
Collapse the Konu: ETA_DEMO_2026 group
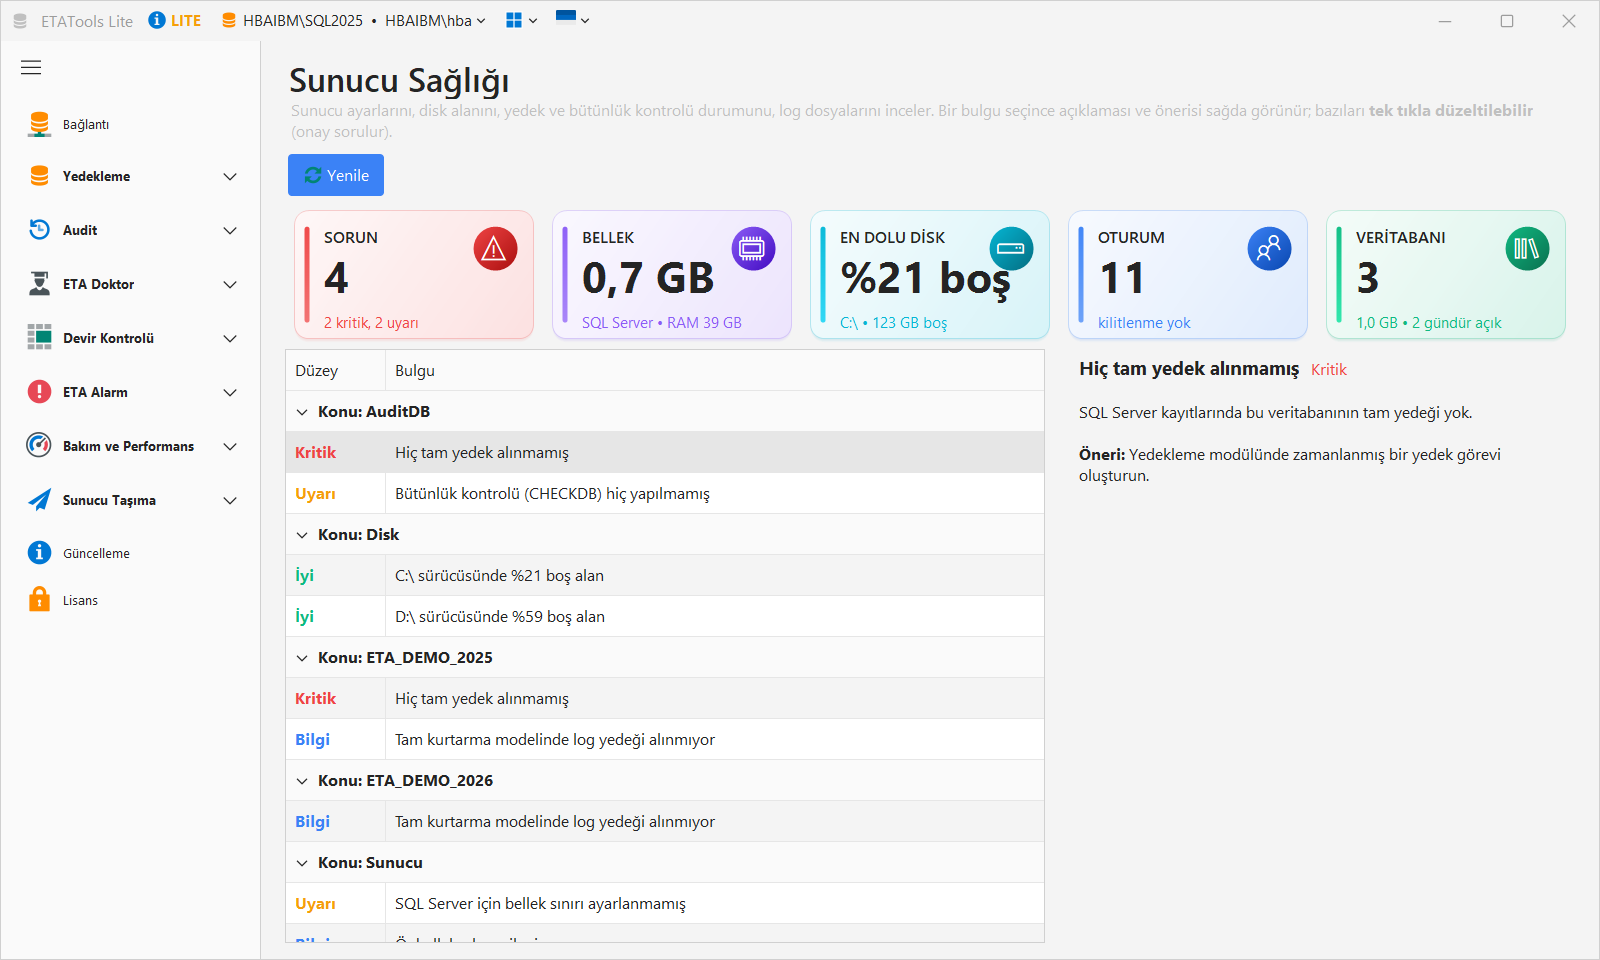click(x=302, y=781)
